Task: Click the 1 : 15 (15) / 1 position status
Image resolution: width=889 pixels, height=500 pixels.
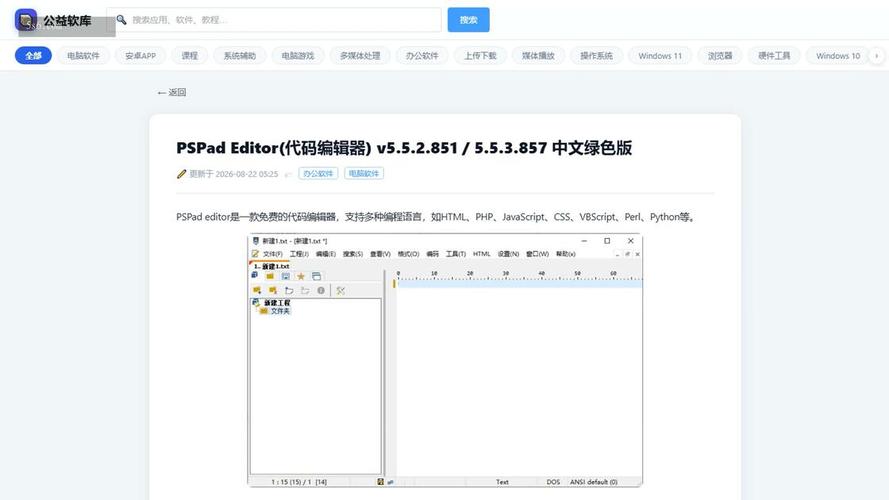Action: 299,482
